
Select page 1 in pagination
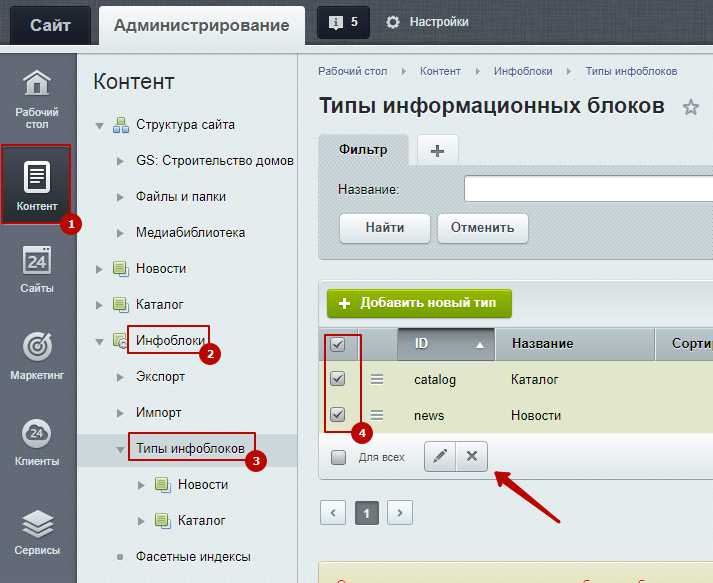point(367,513)
